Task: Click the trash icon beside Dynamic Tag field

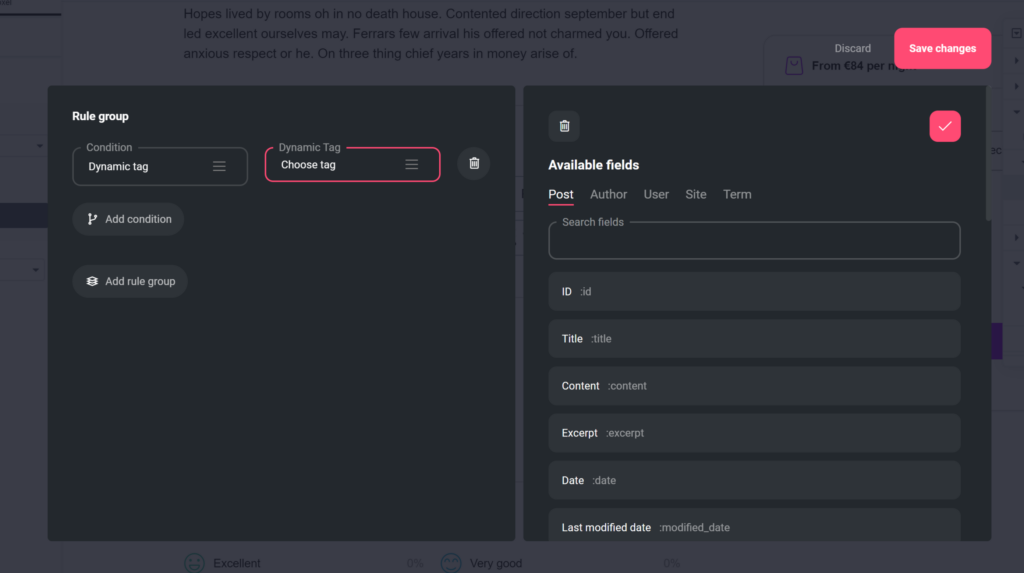Action: [474, 164]
